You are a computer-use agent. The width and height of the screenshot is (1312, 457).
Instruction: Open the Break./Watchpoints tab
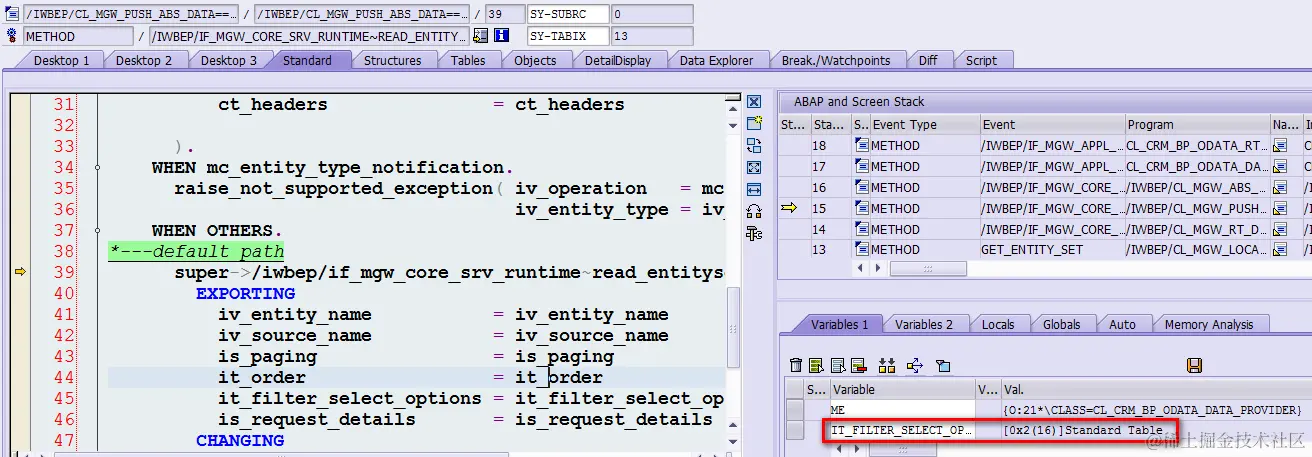pos(835,61)
